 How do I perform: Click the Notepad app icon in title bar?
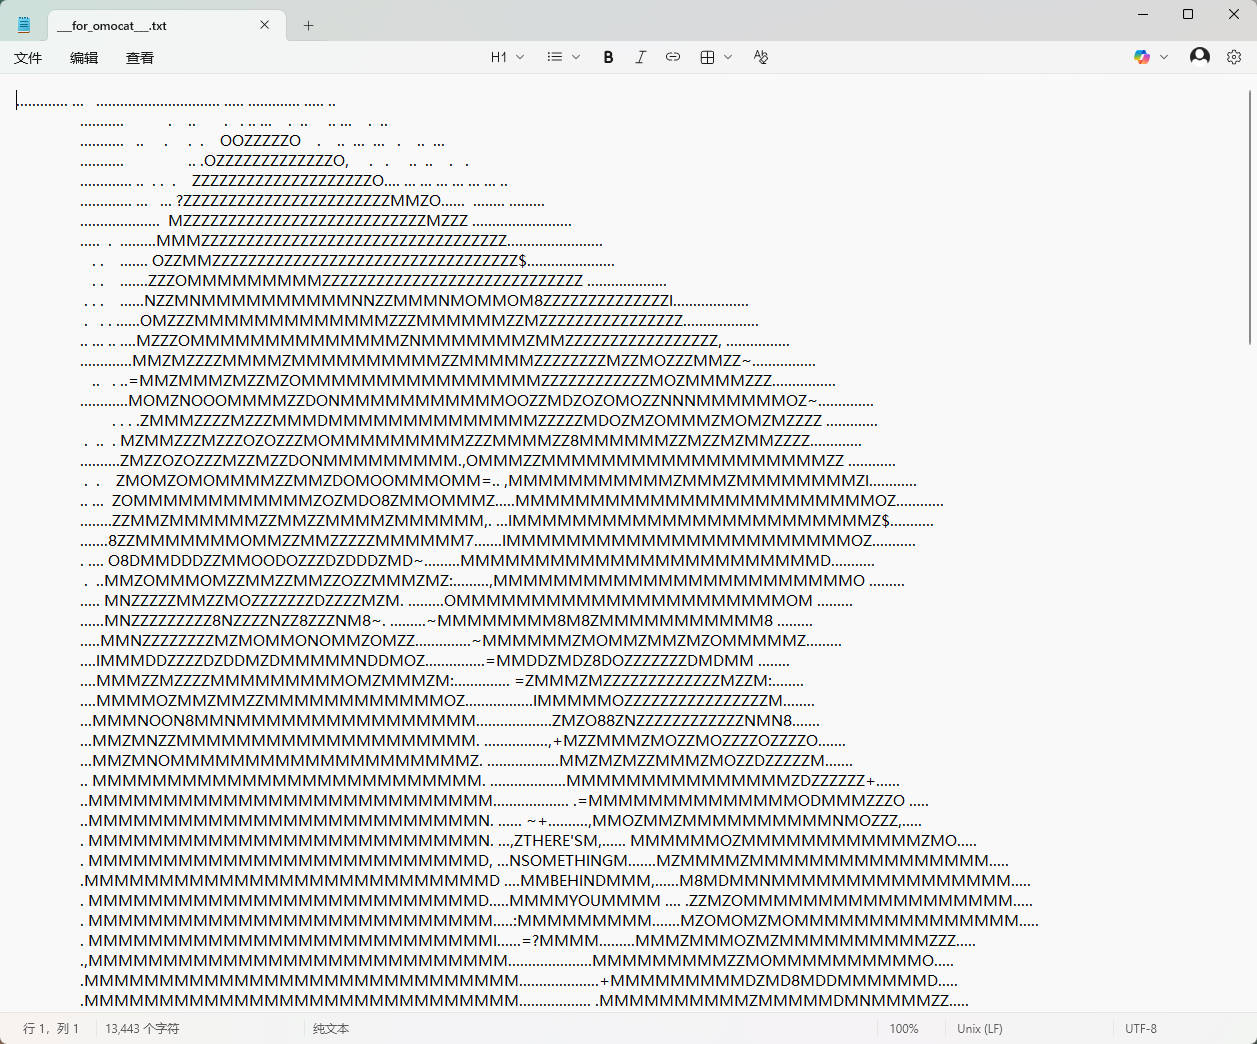(24, 25)
